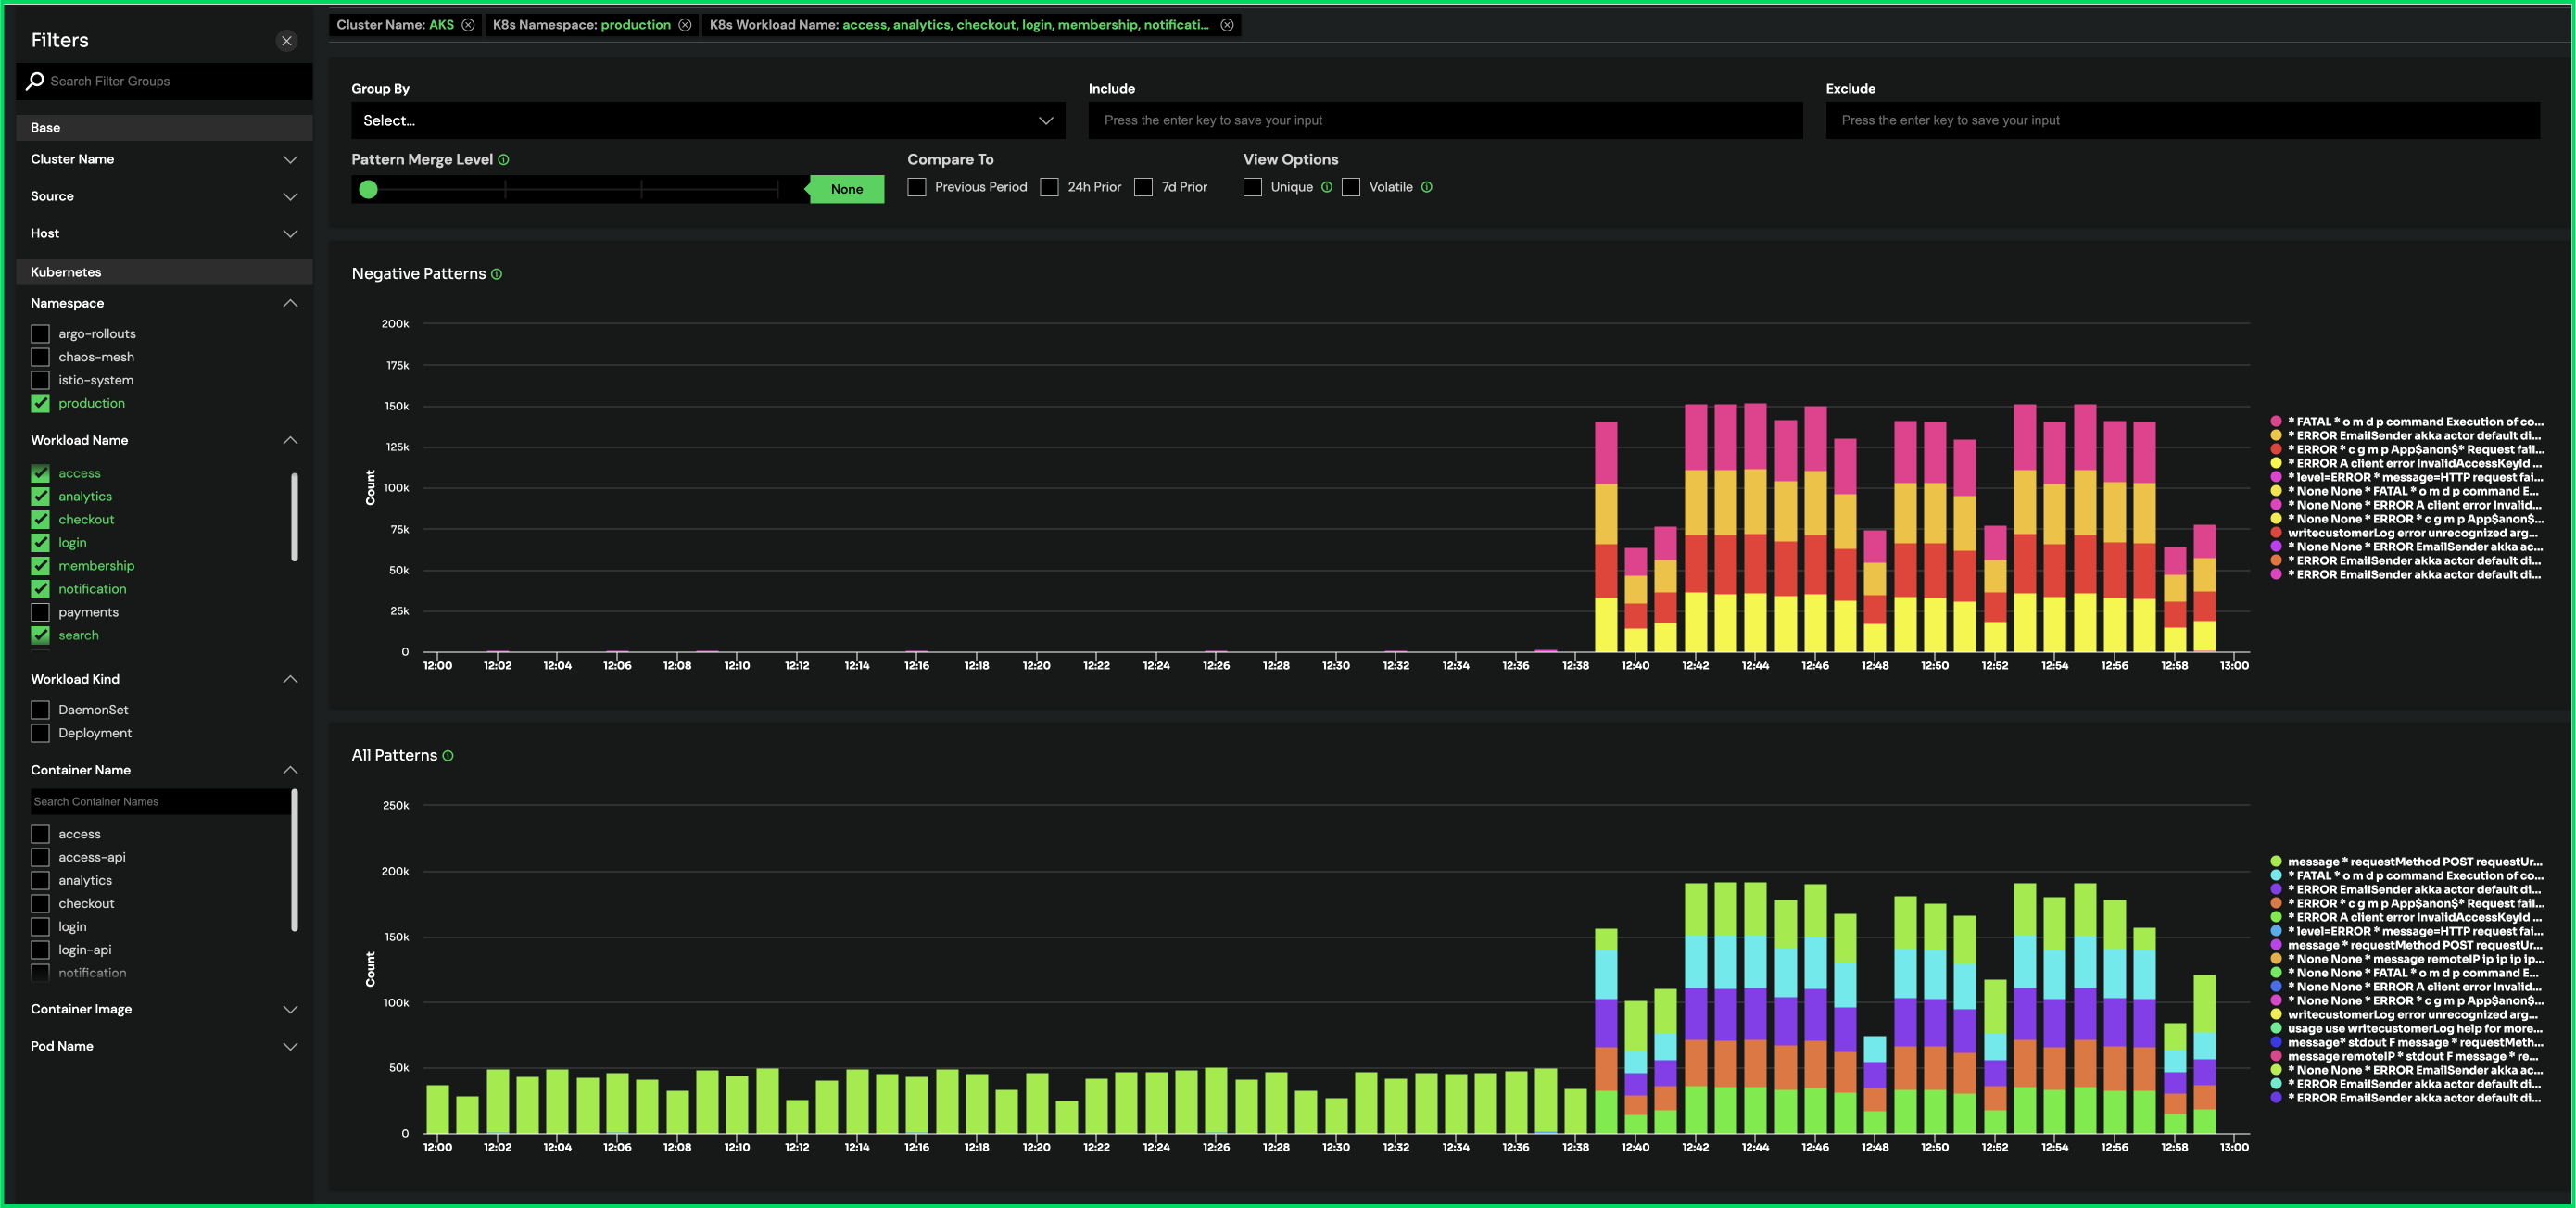Remove the Cluster Name AKS filter chip
2576x1208 pixels.
tap(468, 25)
